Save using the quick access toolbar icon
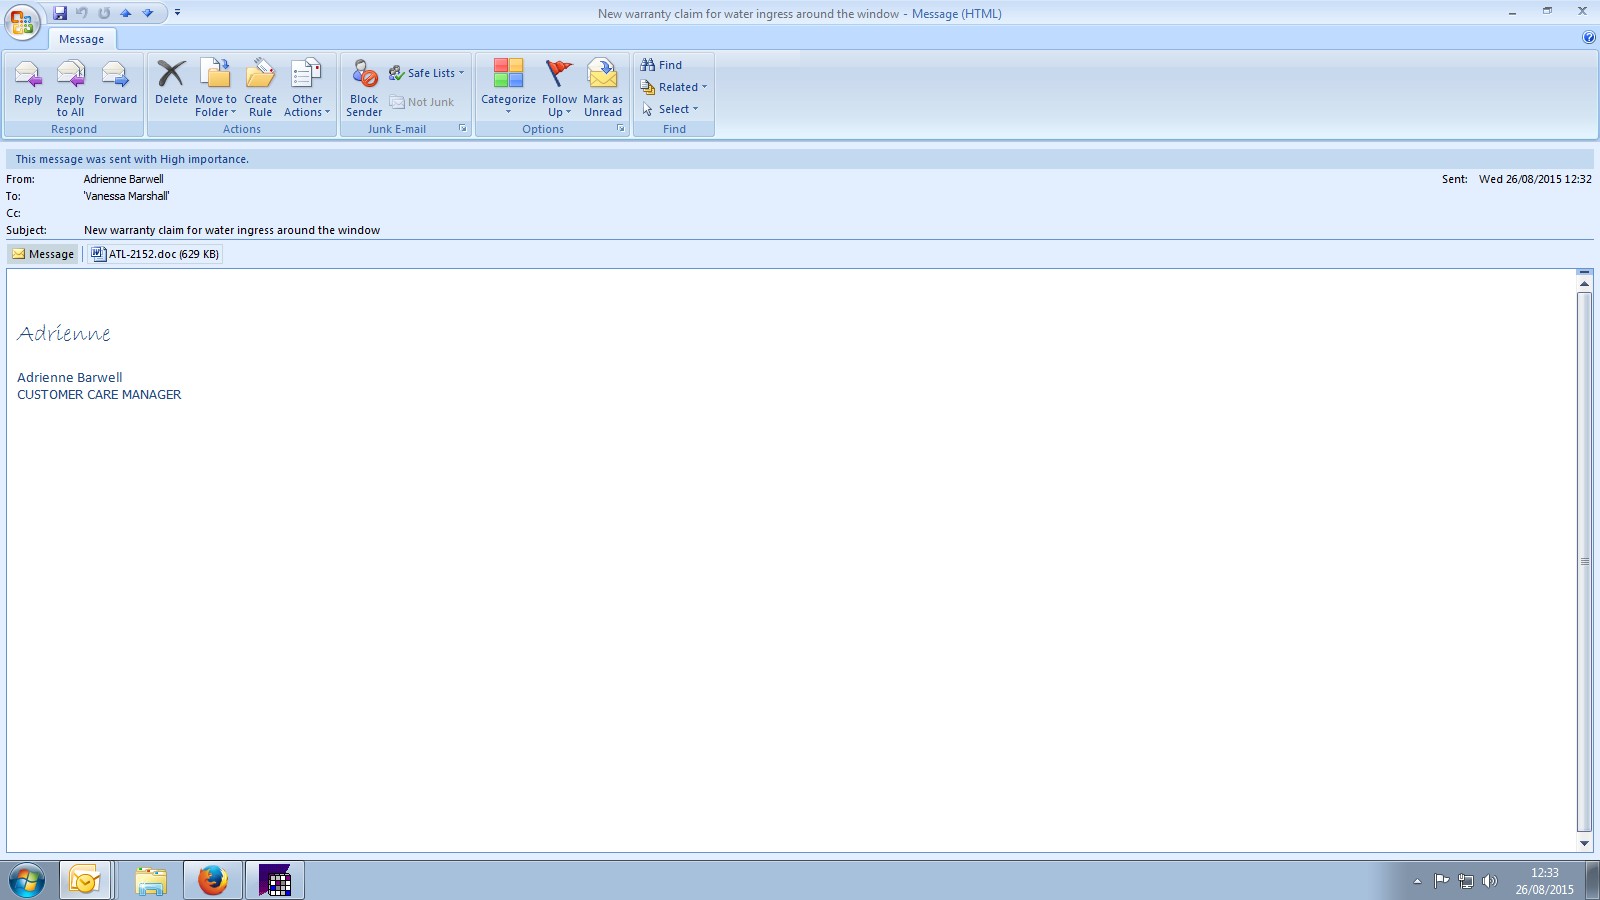 click(60, 13)
